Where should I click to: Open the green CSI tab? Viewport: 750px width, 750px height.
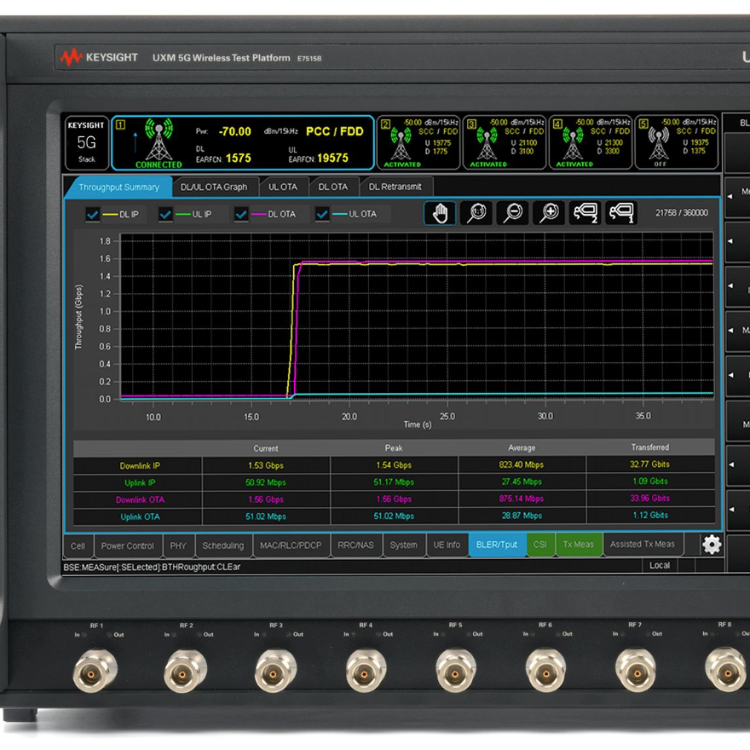(x=540, y=544)
